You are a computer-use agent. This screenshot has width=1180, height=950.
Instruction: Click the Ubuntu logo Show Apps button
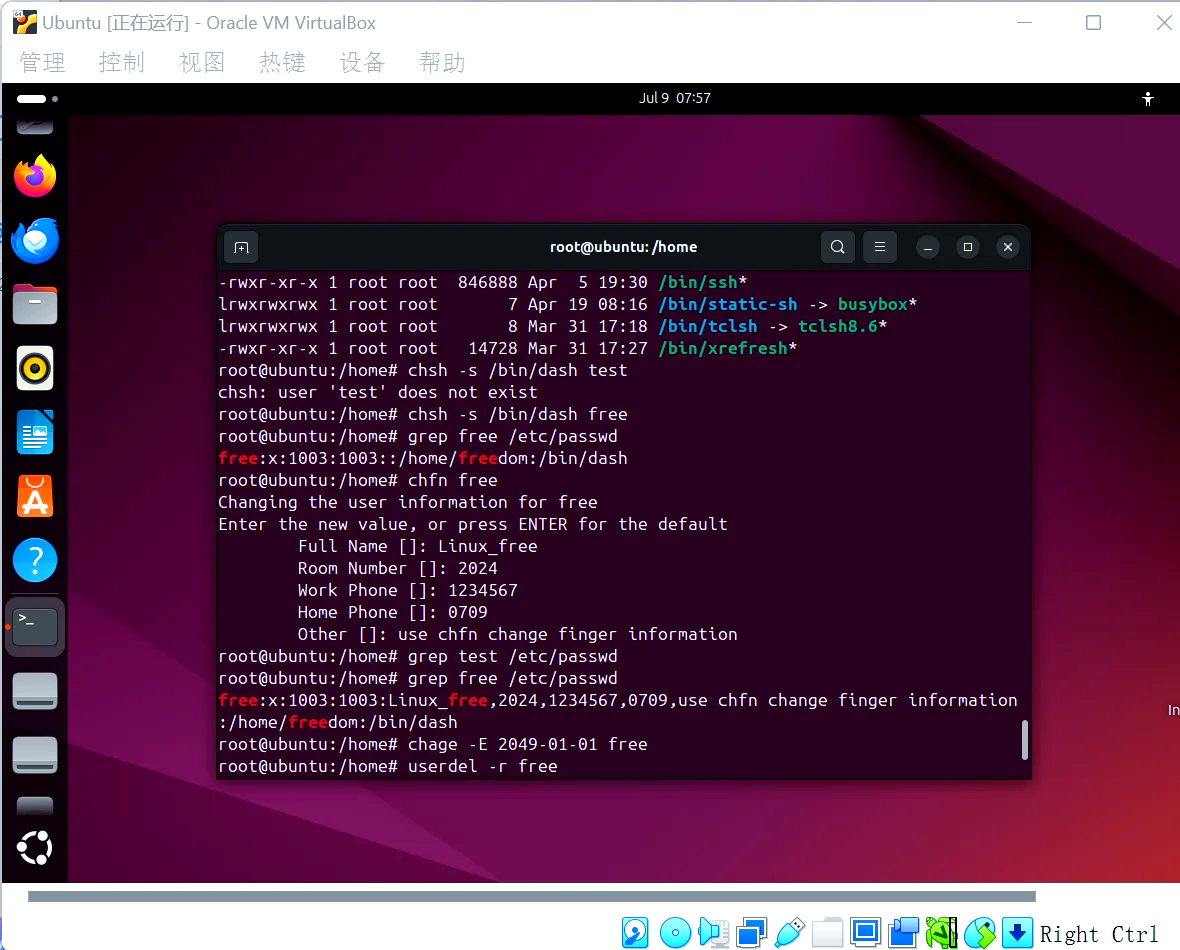(35, 848)
